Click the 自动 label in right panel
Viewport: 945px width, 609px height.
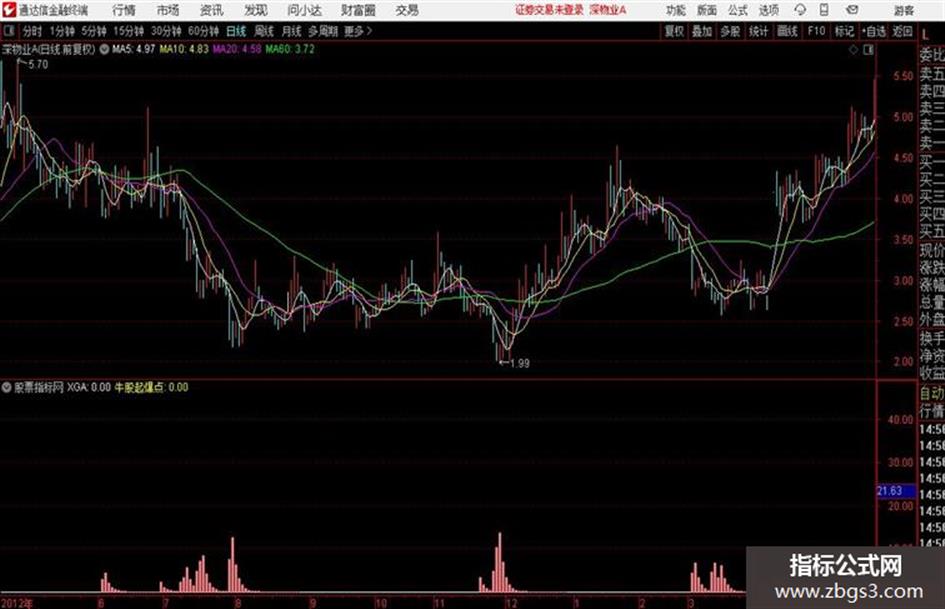[x=932, y=393]
